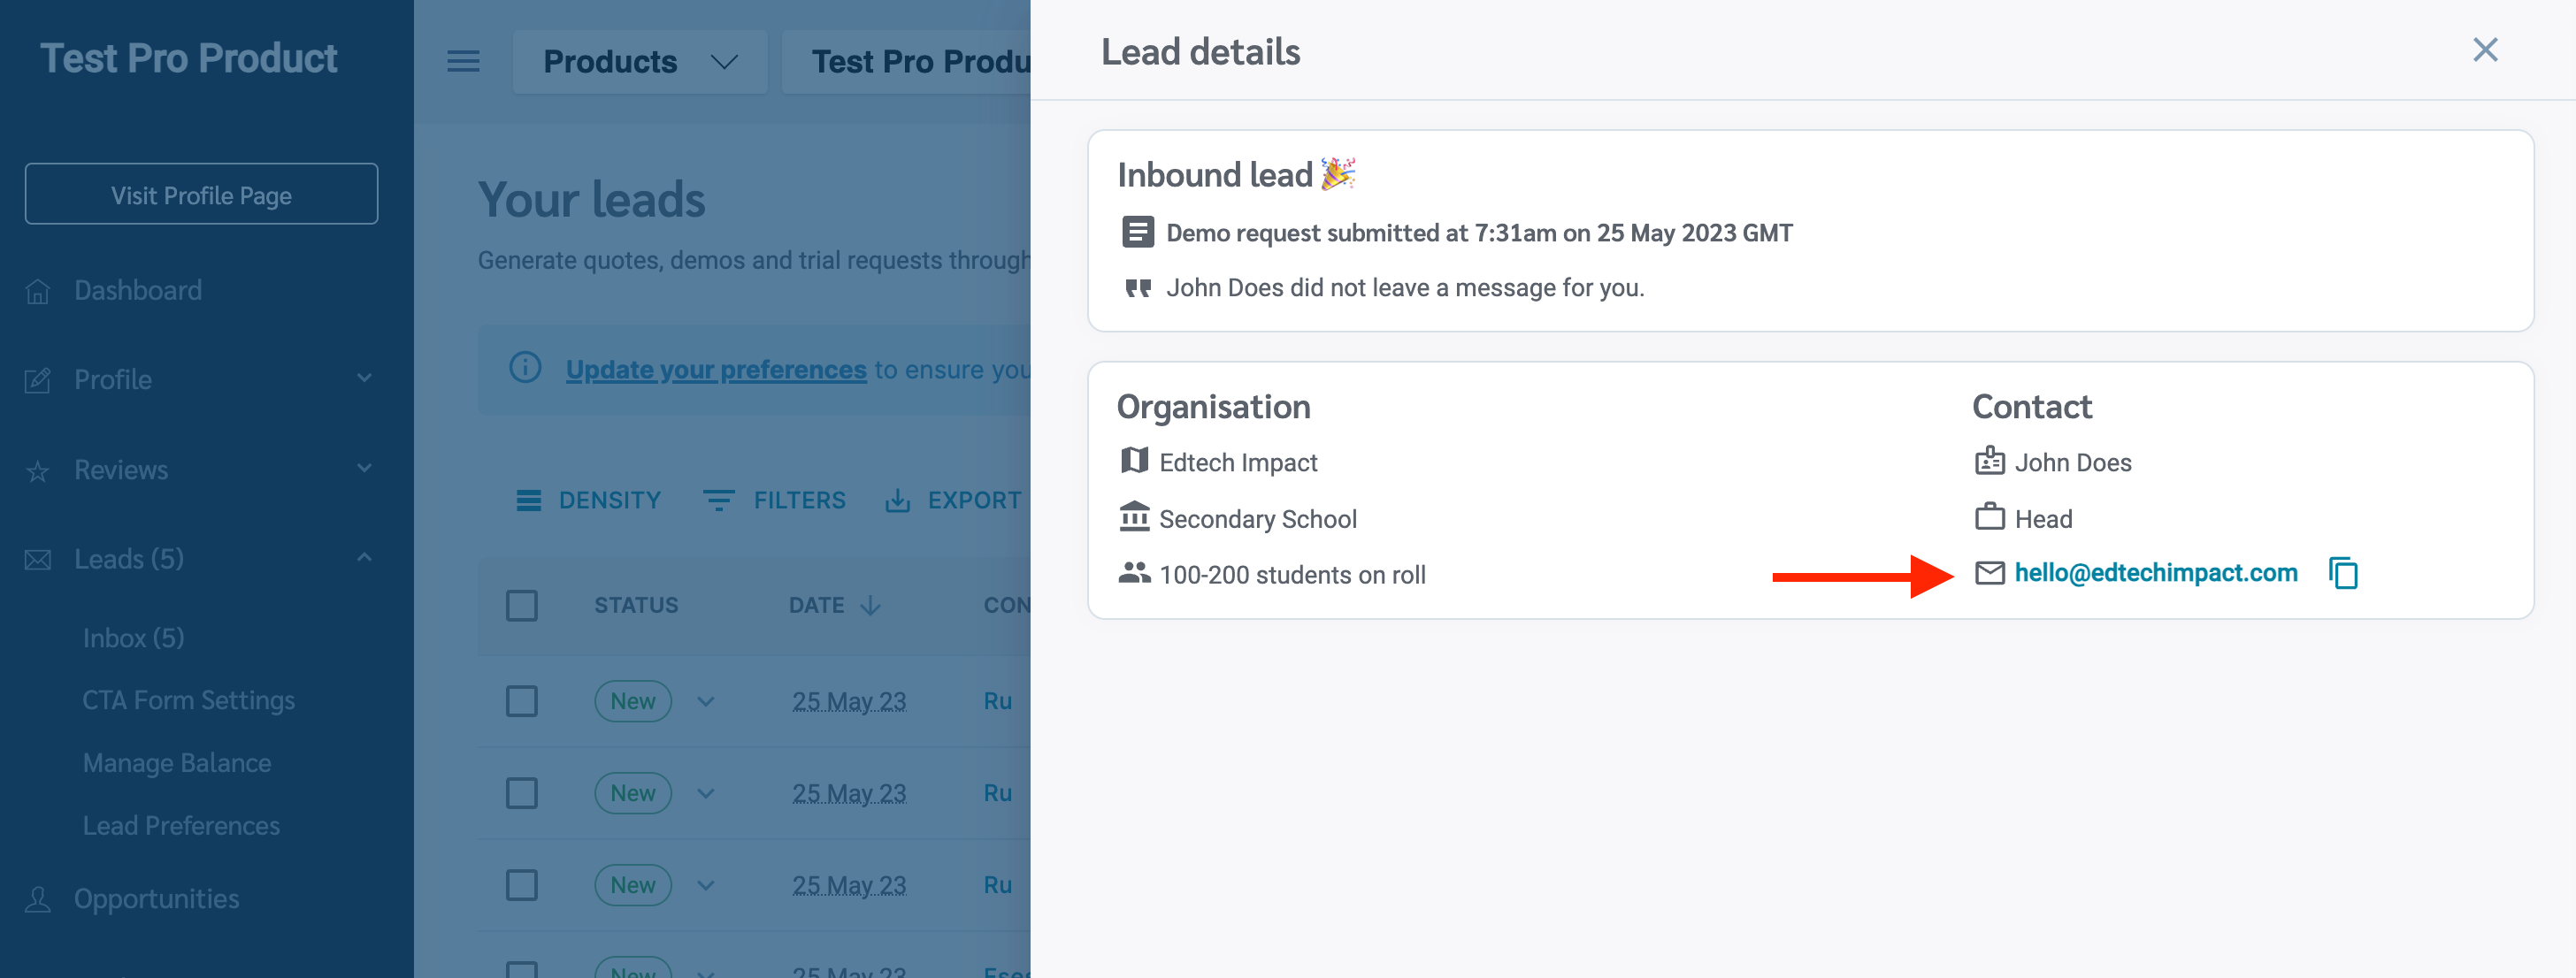Screen dimensions: 2576x978
Task: Click the first New status badge
Action: 633,701
